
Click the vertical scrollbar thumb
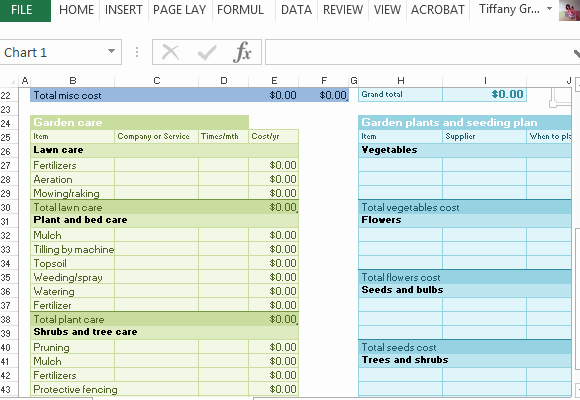click(577, 299)
